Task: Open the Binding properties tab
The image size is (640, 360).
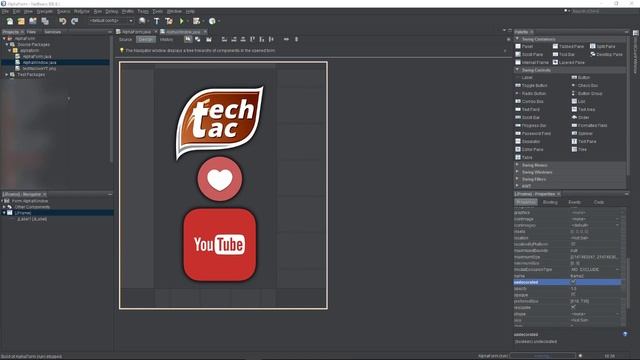Action: click(x=550, y=202)
